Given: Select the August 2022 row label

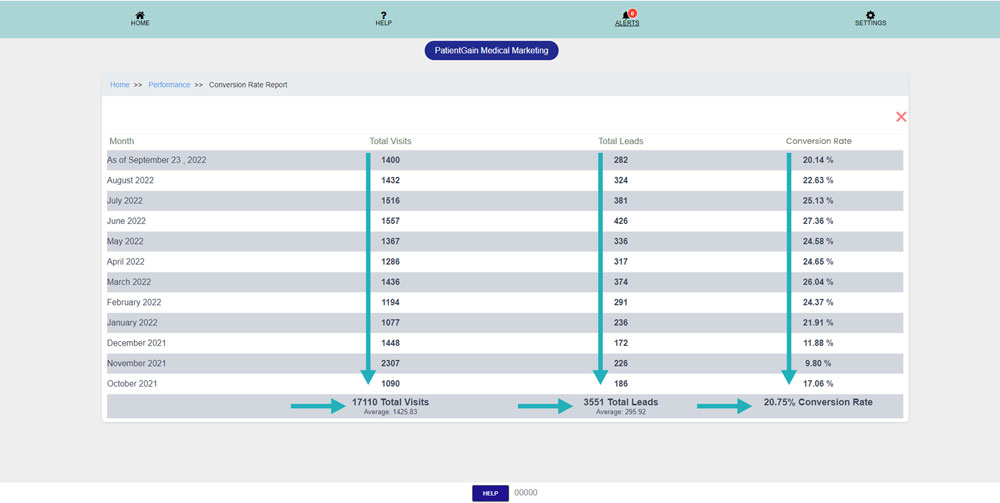Looking at the screenshot, I should tap(130, 180).
